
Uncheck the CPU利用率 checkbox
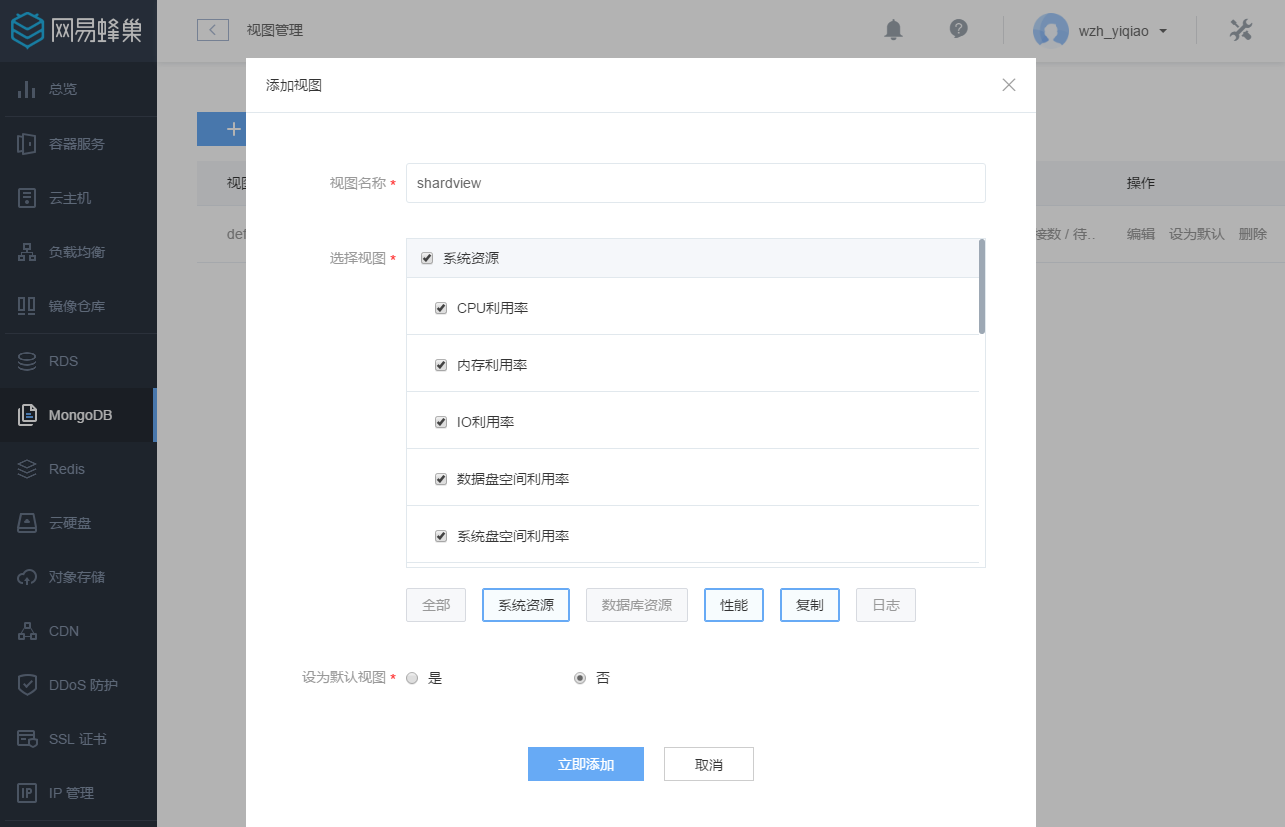(x=441, y=308)
